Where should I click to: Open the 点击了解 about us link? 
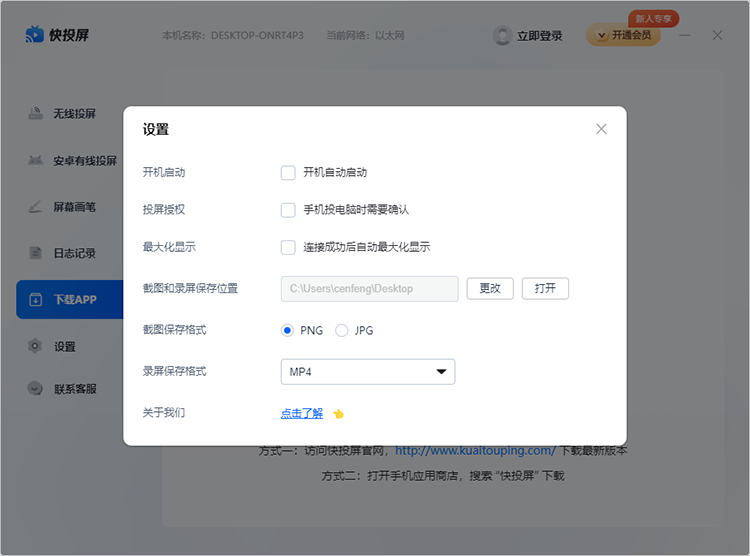301,413
